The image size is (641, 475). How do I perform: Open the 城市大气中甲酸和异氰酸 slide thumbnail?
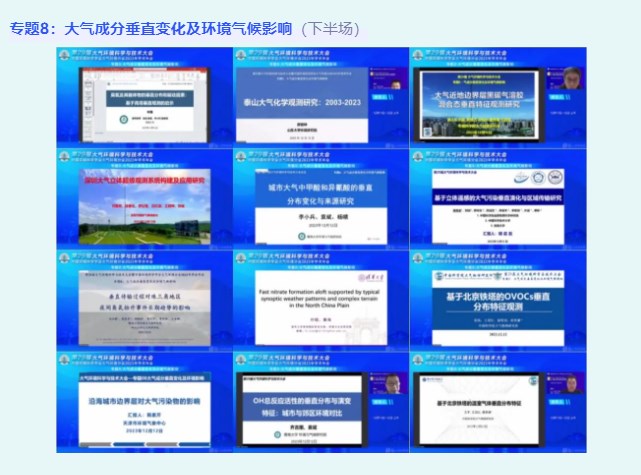320,198
